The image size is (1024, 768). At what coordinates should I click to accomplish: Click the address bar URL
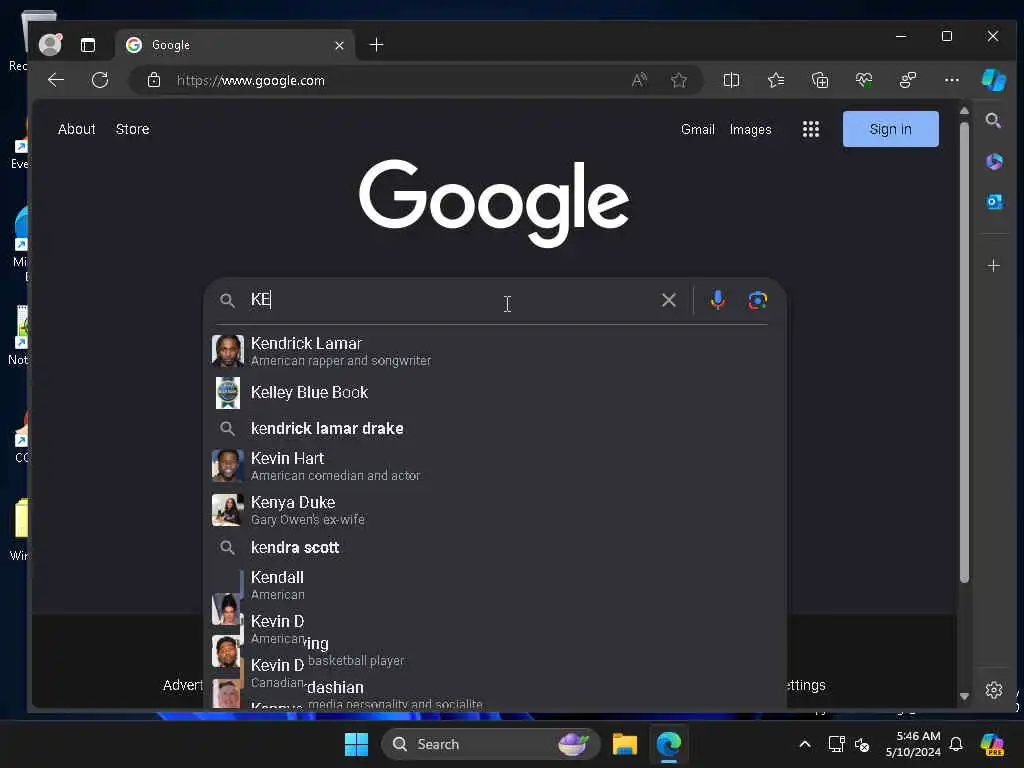(x=251, y=80)
